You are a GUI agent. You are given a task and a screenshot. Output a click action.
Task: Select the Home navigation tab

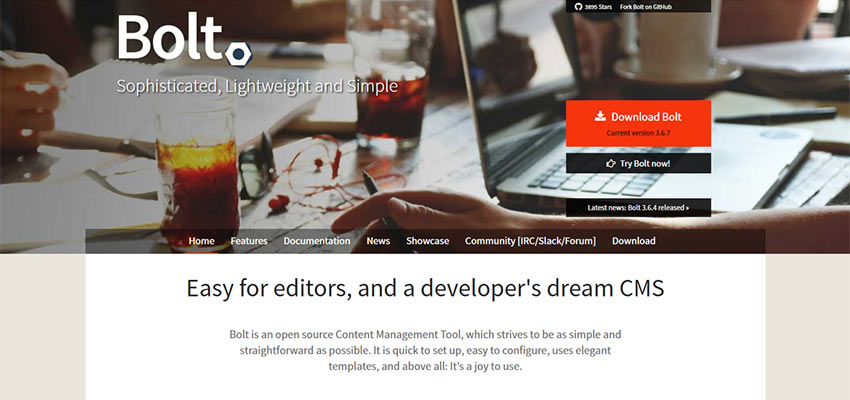pos(202,241)
